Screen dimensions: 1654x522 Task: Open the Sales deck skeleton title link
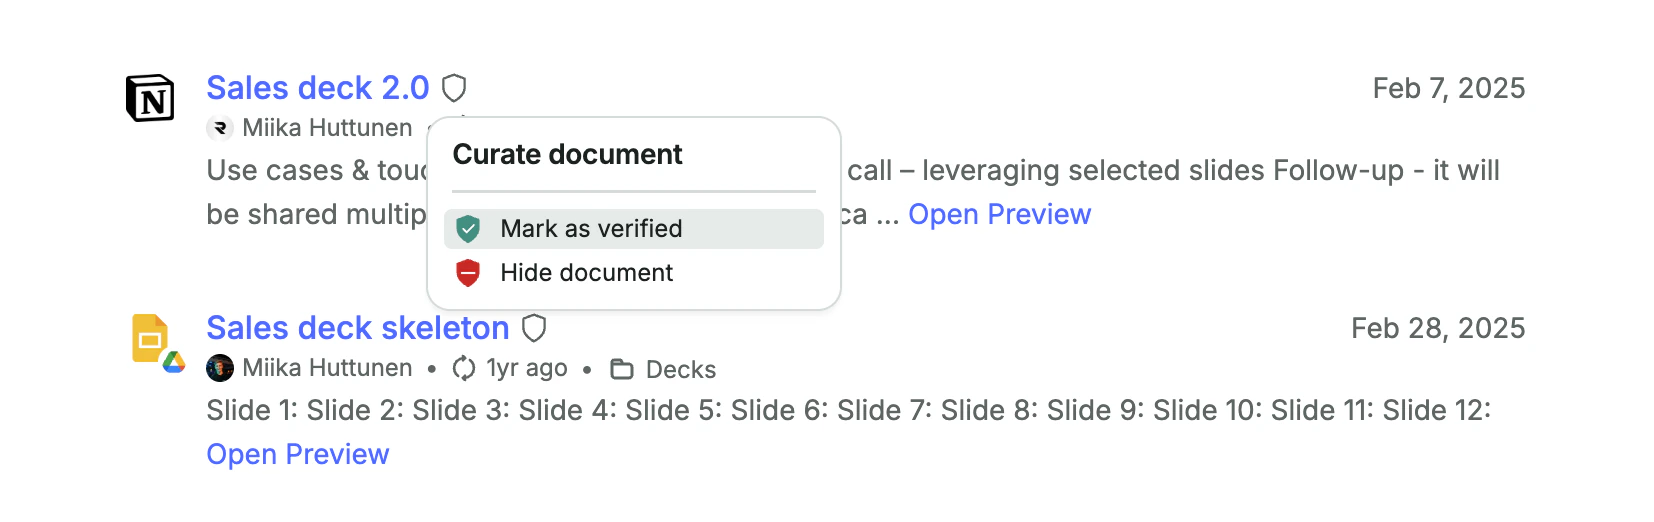pyautogui.click(x=357, y=328)
